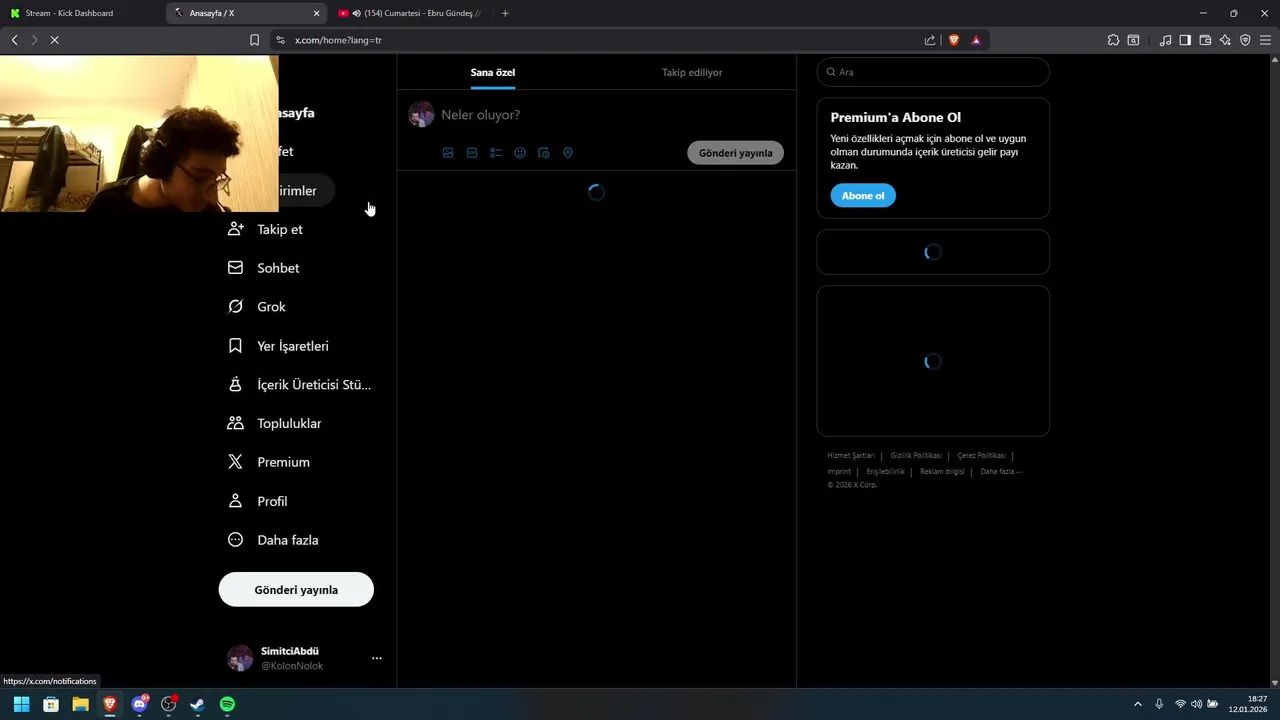Stop page loading in Brave toolbar
The height and width of the screenshot is (720, 1280).
(54, 40)
